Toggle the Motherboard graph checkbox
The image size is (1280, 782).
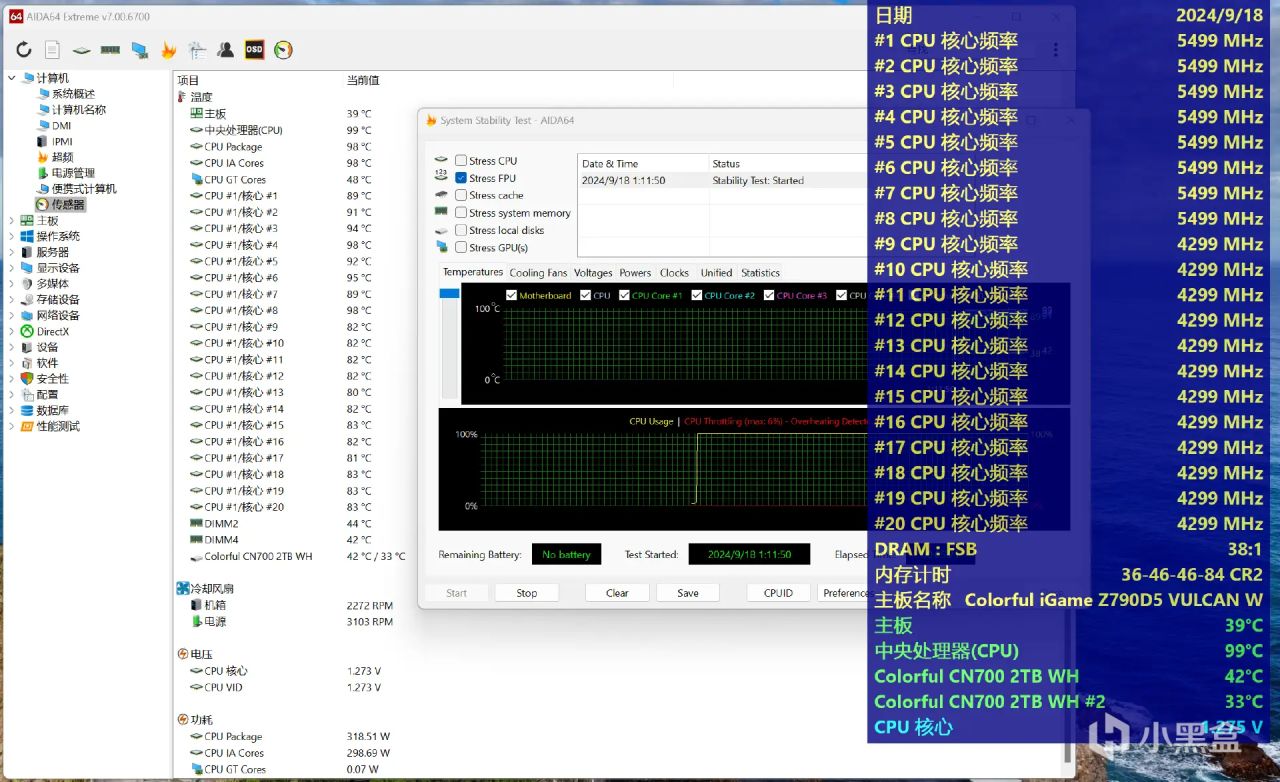512,295
